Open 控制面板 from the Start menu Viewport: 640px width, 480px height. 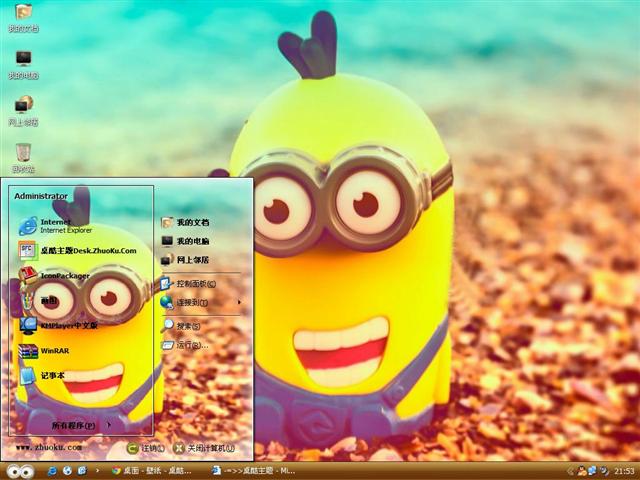click(196, 284)
